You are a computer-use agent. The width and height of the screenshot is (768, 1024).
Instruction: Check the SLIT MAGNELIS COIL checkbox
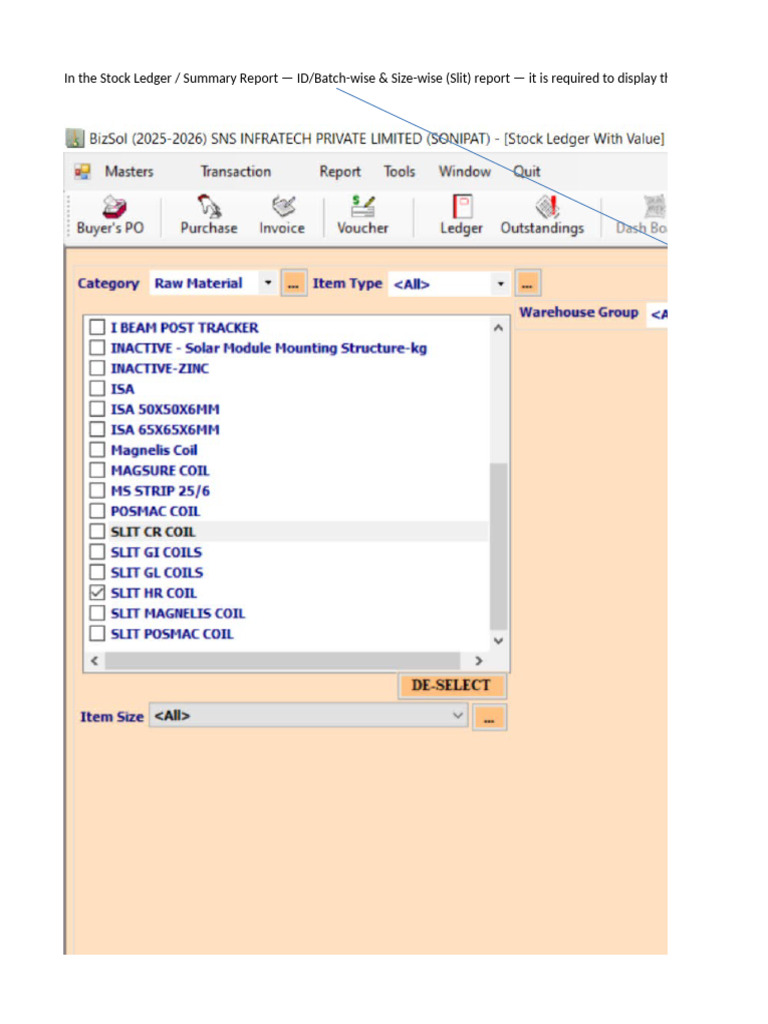pyautogui.click(x=97, y=613)
